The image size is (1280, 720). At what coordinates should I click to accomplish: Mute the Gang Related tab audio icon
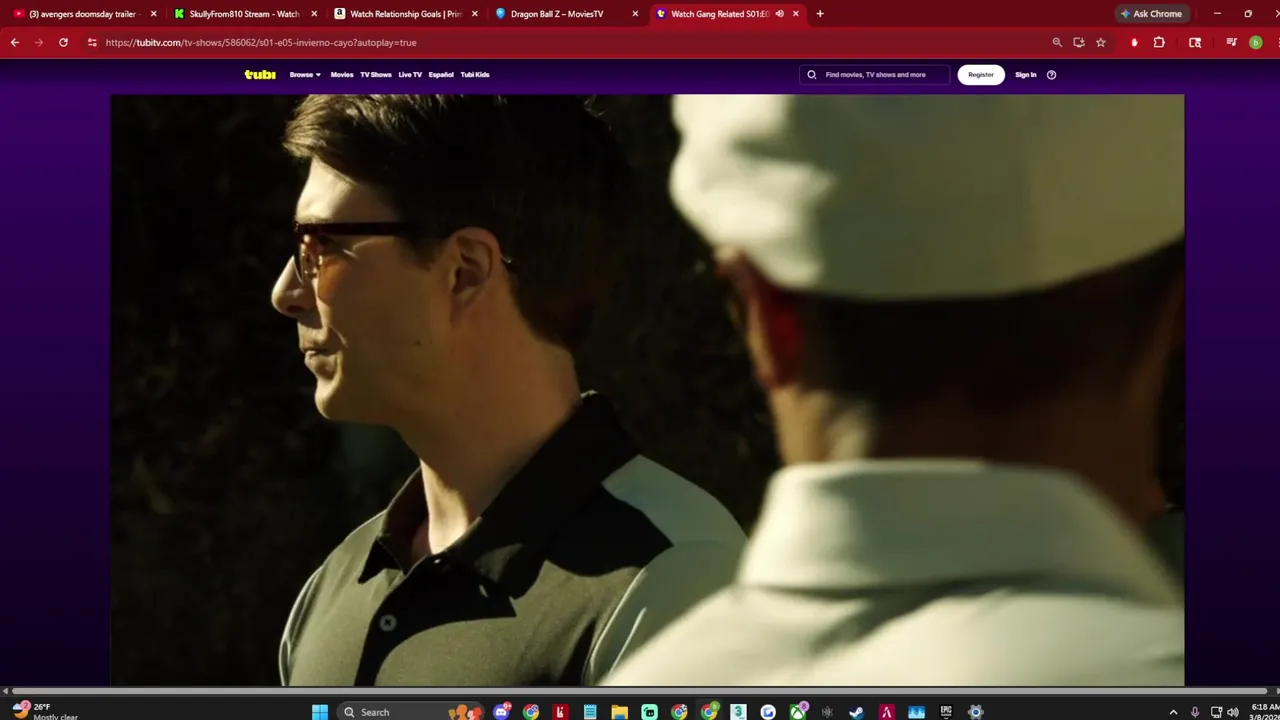point(780,14)
